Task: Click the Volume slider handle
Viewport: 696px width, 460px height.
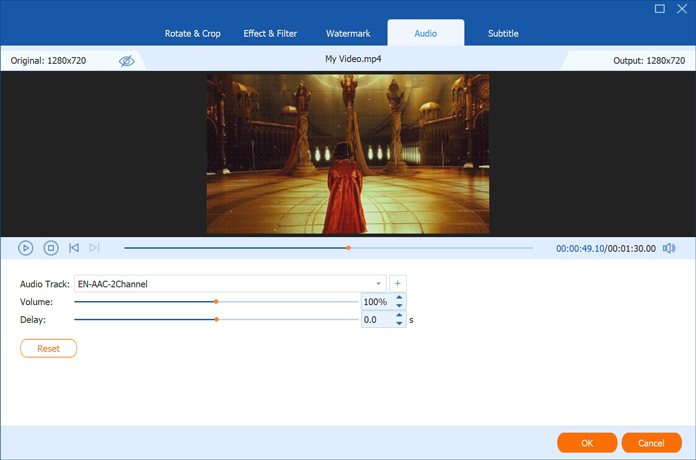Action: pyautogui.click(x=215, y=301)
